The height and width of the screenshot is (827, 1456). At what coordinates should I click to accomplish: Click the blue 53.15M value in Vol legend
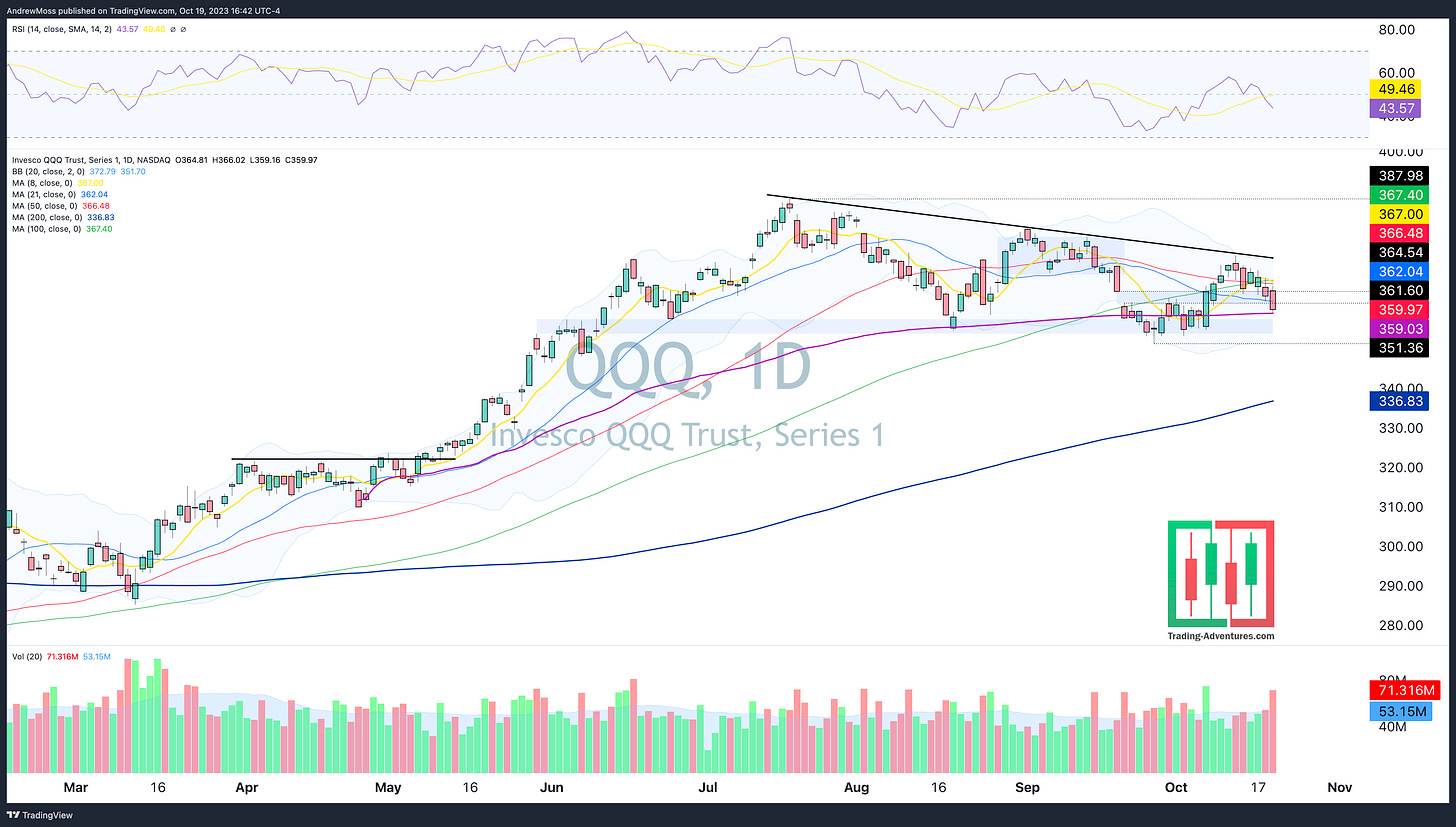click(96, 657)
